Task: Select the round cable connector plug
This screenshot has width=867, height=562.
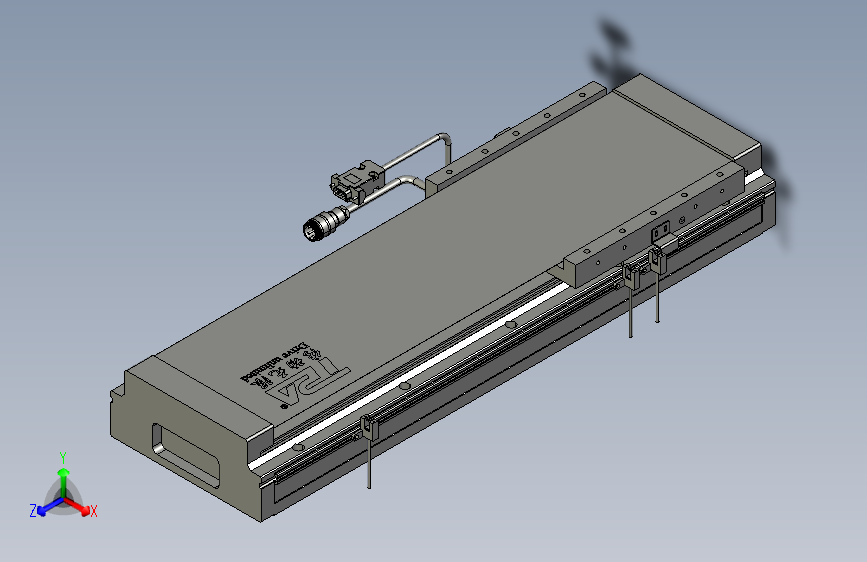Action: click(x=325, y=223)
